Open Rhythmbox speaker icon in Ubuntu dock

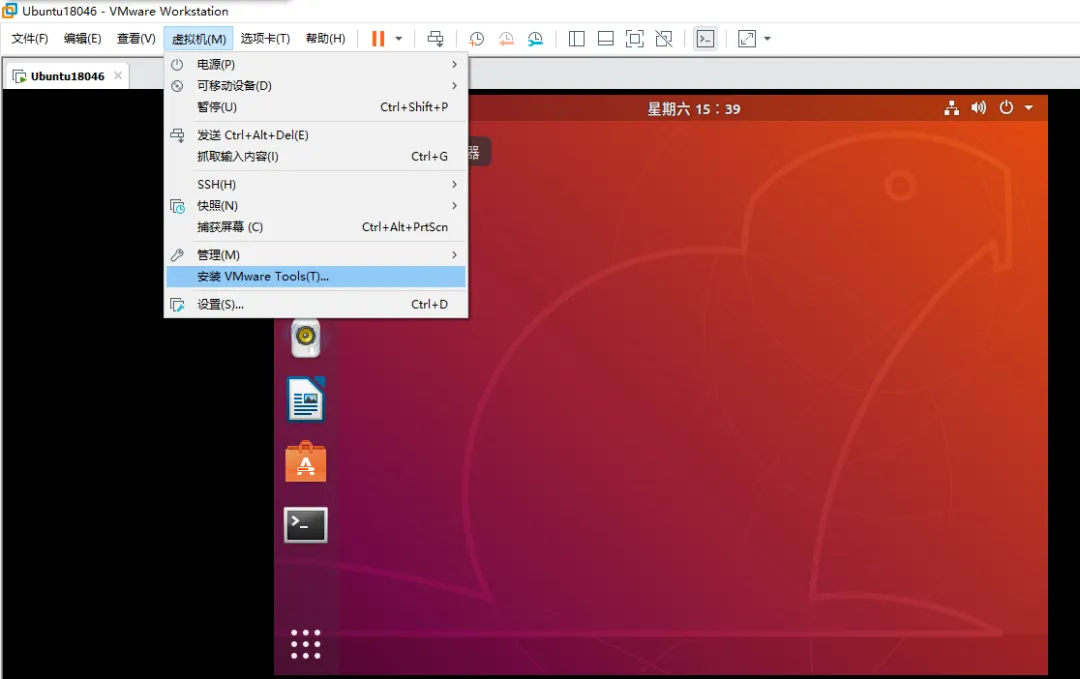pyautogui.click(x=306, y=337)
